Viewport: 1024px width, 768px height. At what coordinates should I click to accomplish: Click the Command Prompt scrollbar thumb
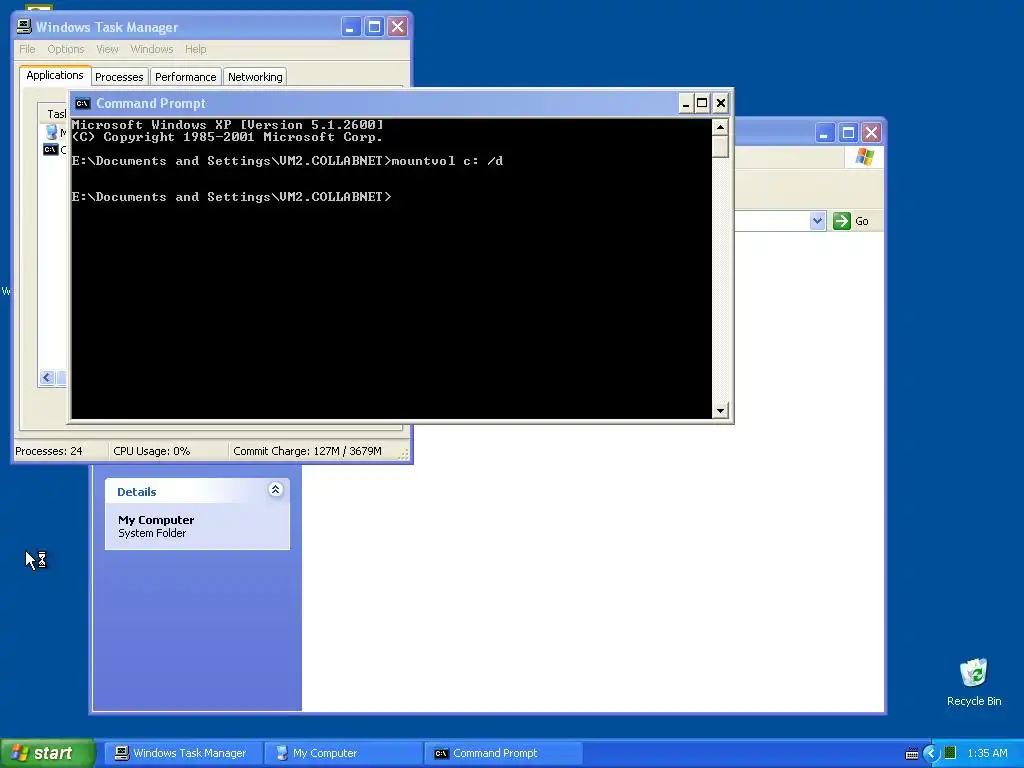pyautogui.click(x=720, y=146)
